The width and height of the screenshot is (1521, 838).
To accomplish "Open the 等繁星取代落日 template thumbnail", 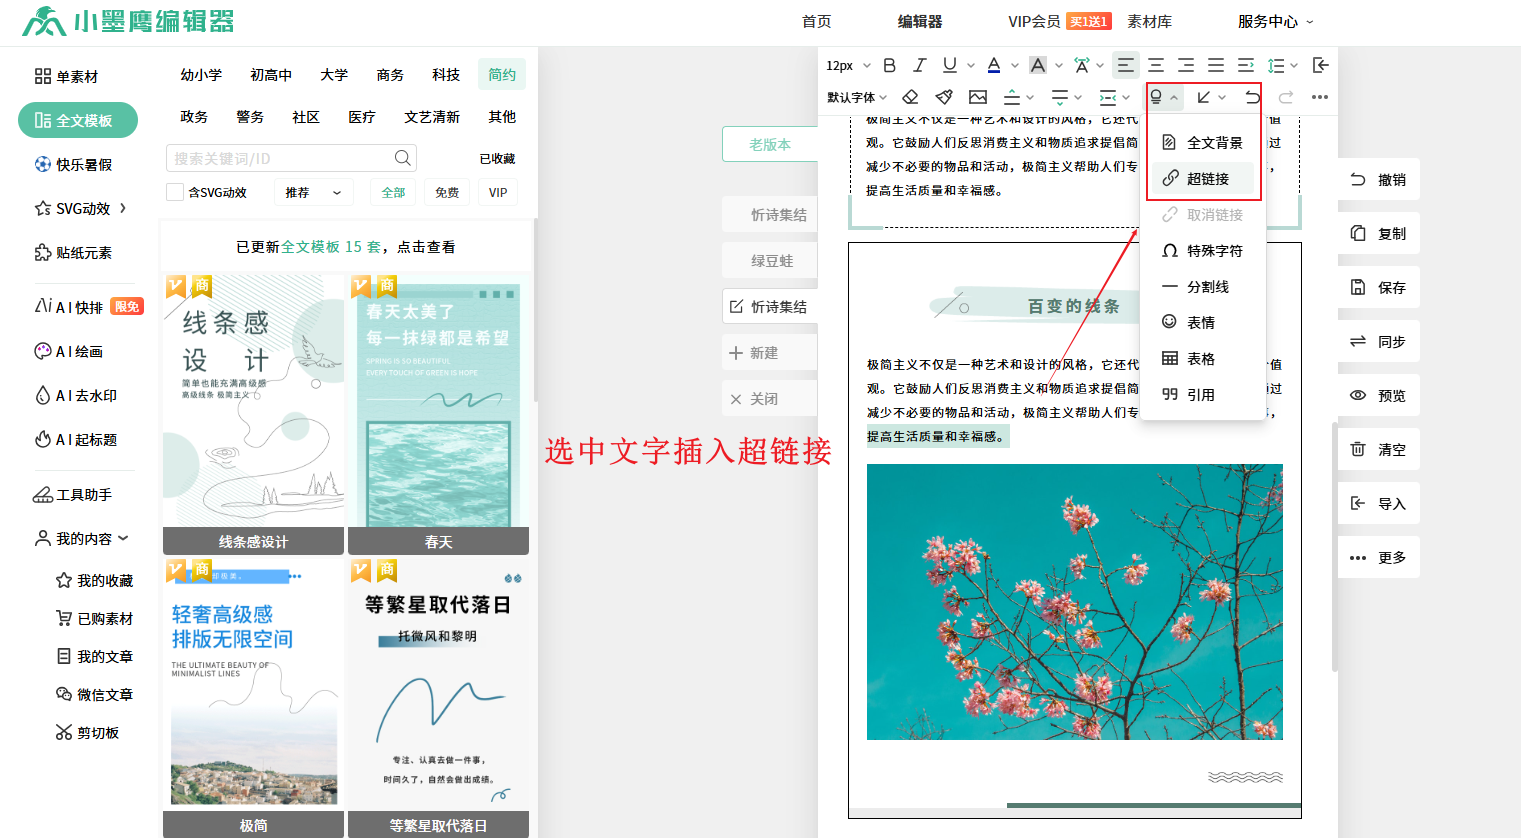I will click(x=438, y=697).
